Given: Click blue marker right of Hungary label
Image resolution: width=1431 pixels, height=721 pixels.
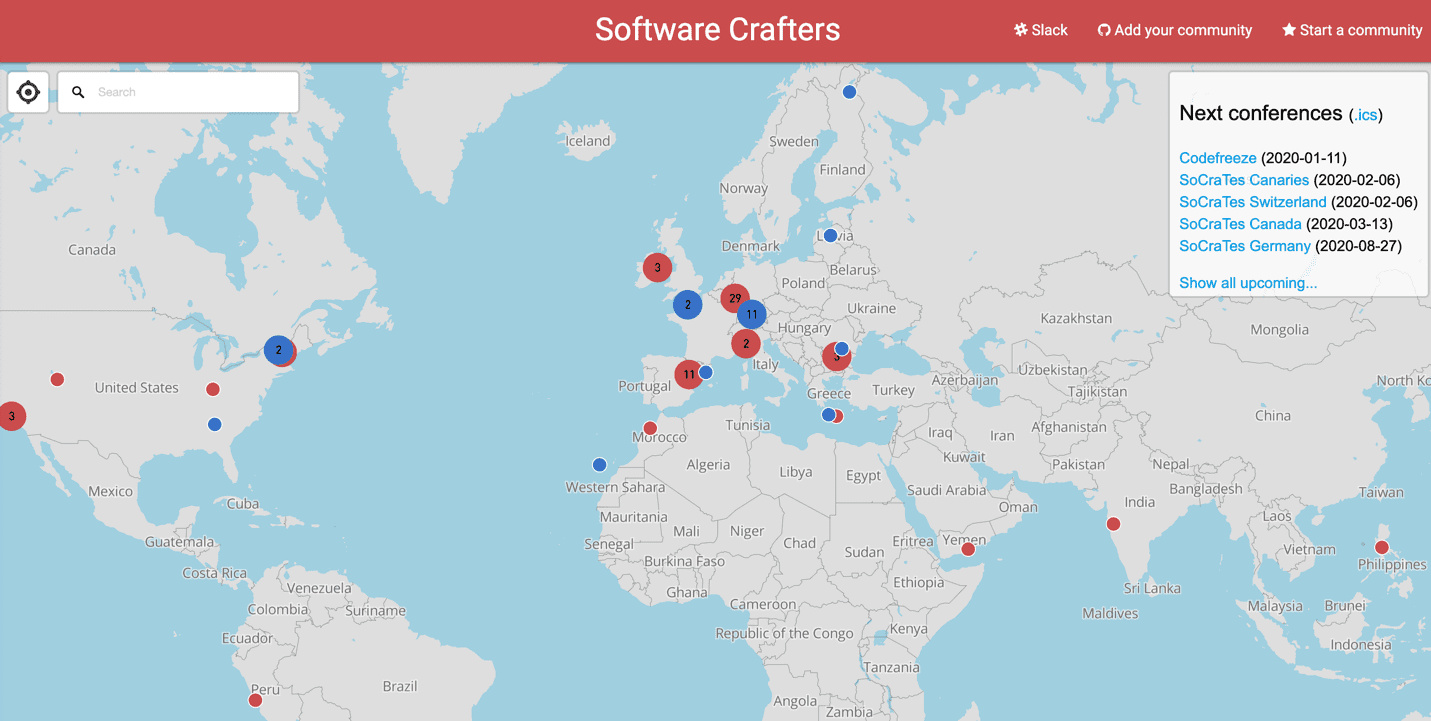Looking at the screenshot, I should 842,349.
